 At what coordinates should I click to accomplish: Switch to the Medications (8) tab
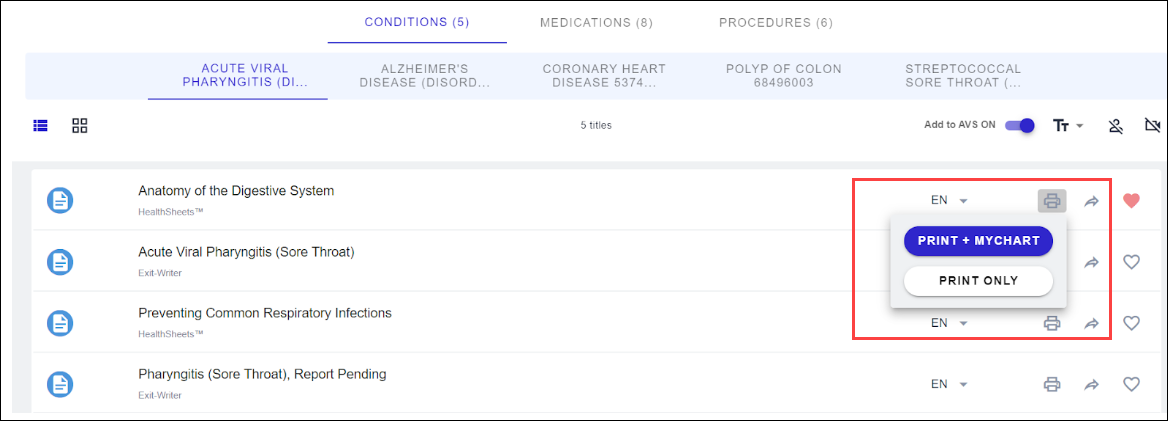click(595, 23)
